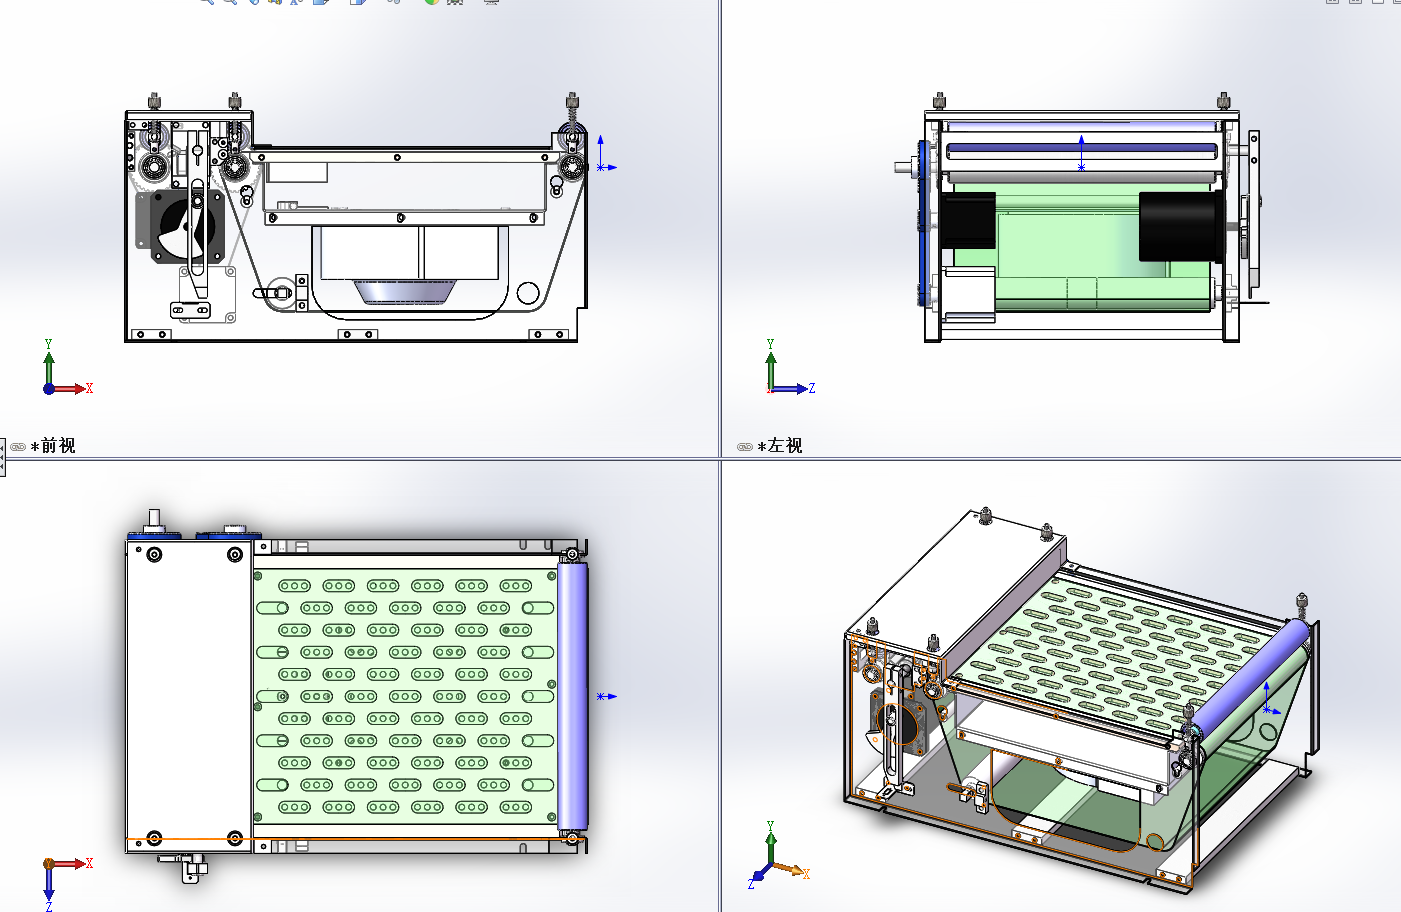Expand the collapsed left panel handle

[x=3, y=457]
